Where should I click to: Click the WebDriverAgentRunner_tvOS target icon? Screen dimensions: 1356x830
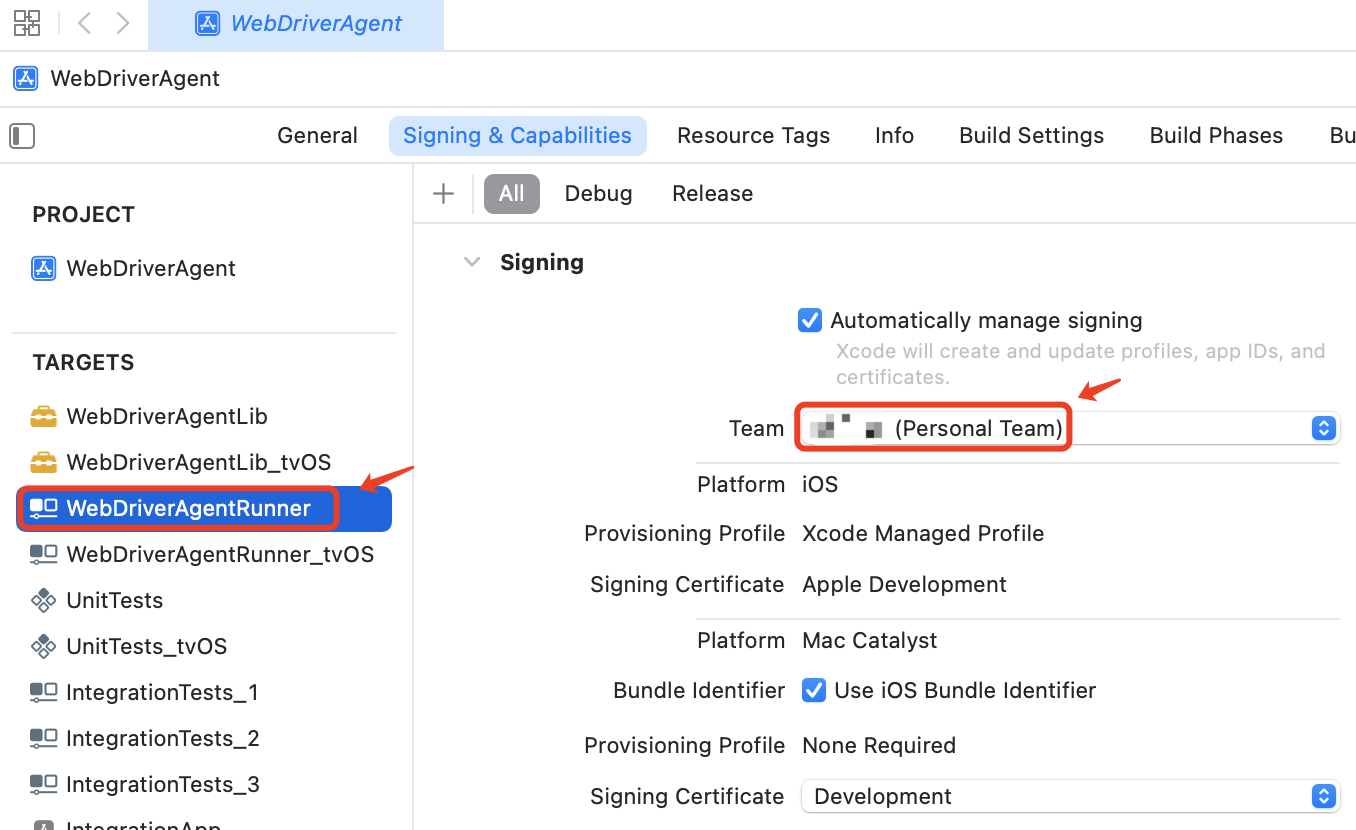(x=43, y=554)
